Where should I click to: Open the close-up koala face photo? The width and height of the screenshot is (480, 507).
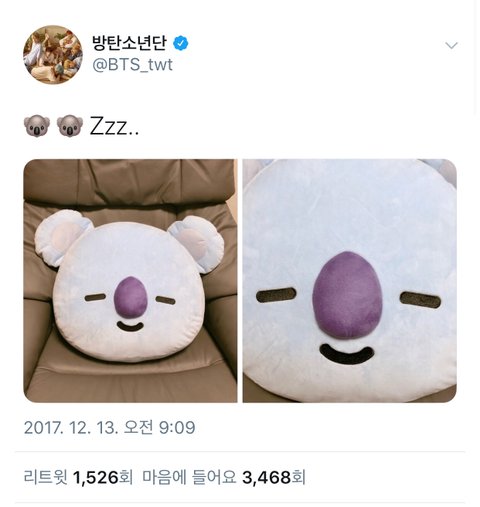349,281
